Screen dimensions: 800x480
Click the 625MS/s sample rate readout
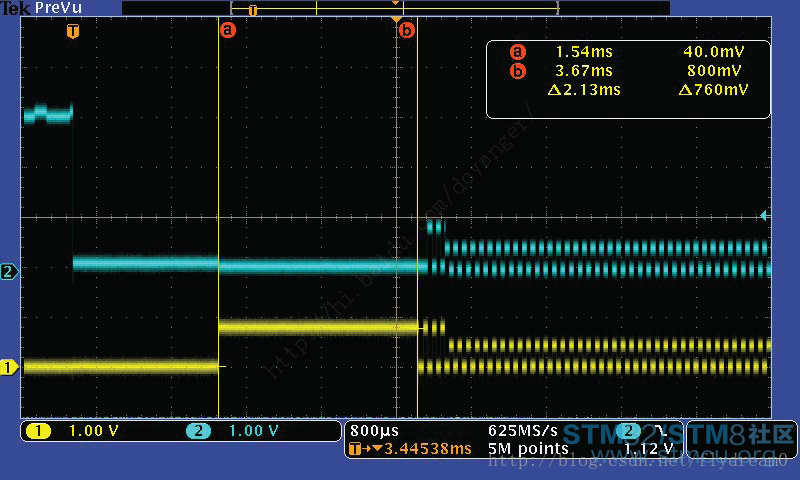[523, 430]
